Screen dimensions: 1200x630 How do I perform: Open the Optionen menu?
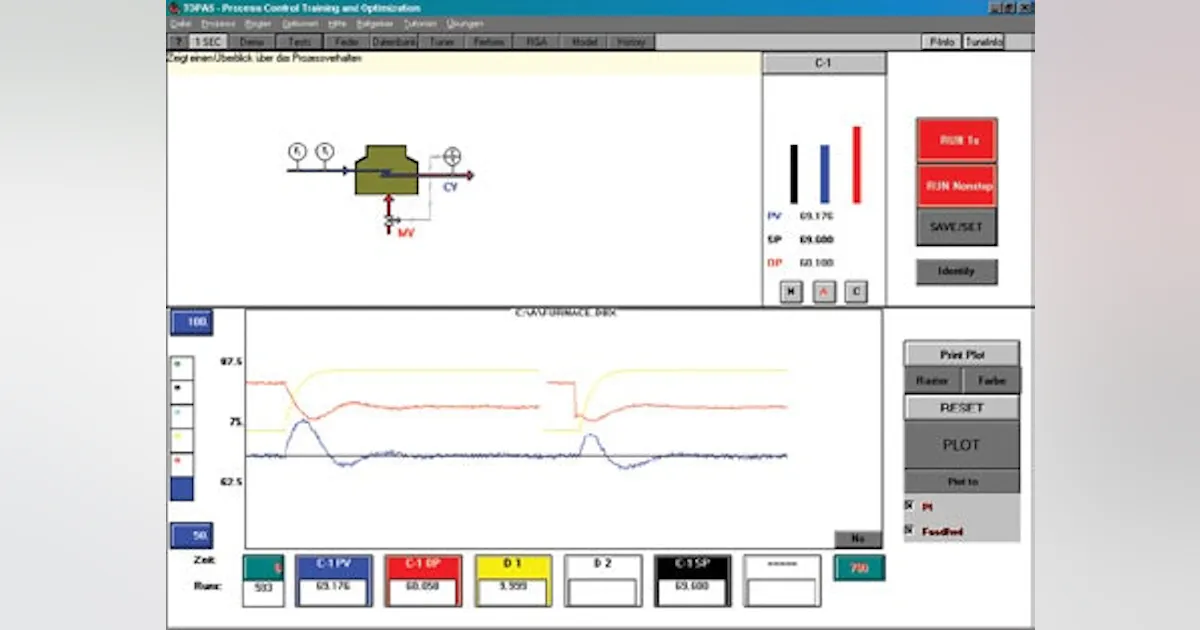point(301,23)
